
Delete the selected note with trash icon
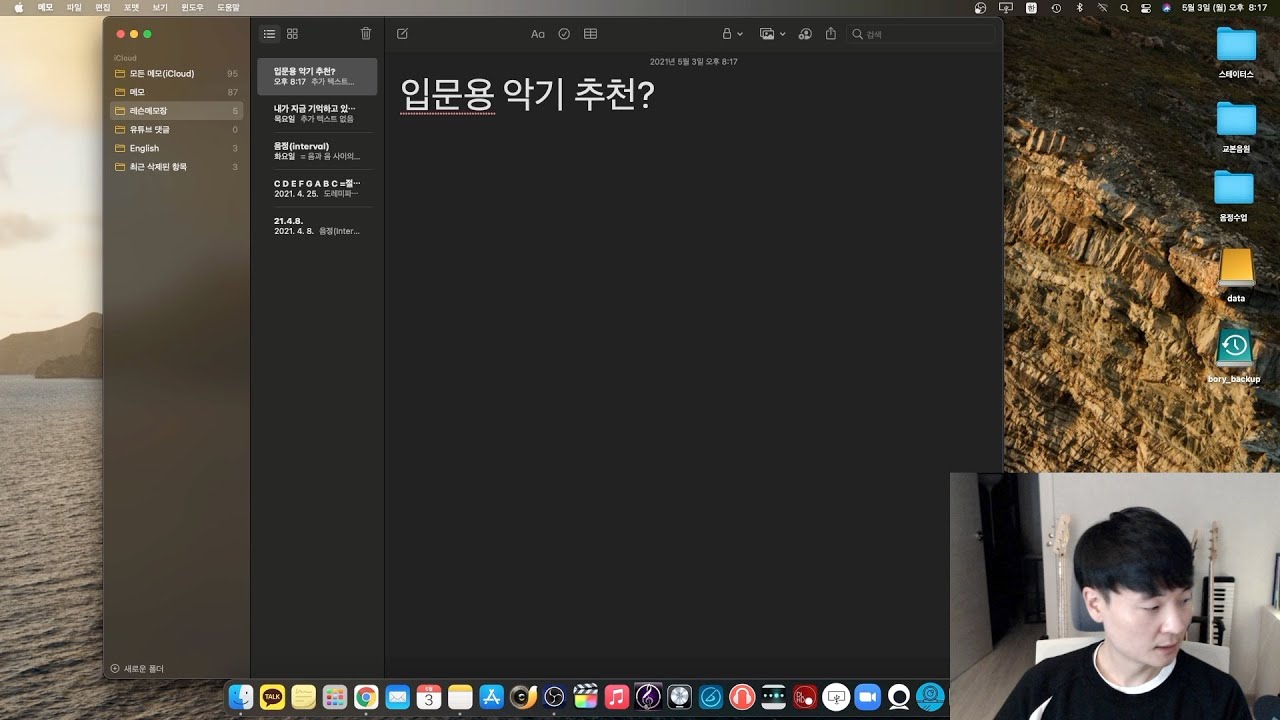click(366, 34)
